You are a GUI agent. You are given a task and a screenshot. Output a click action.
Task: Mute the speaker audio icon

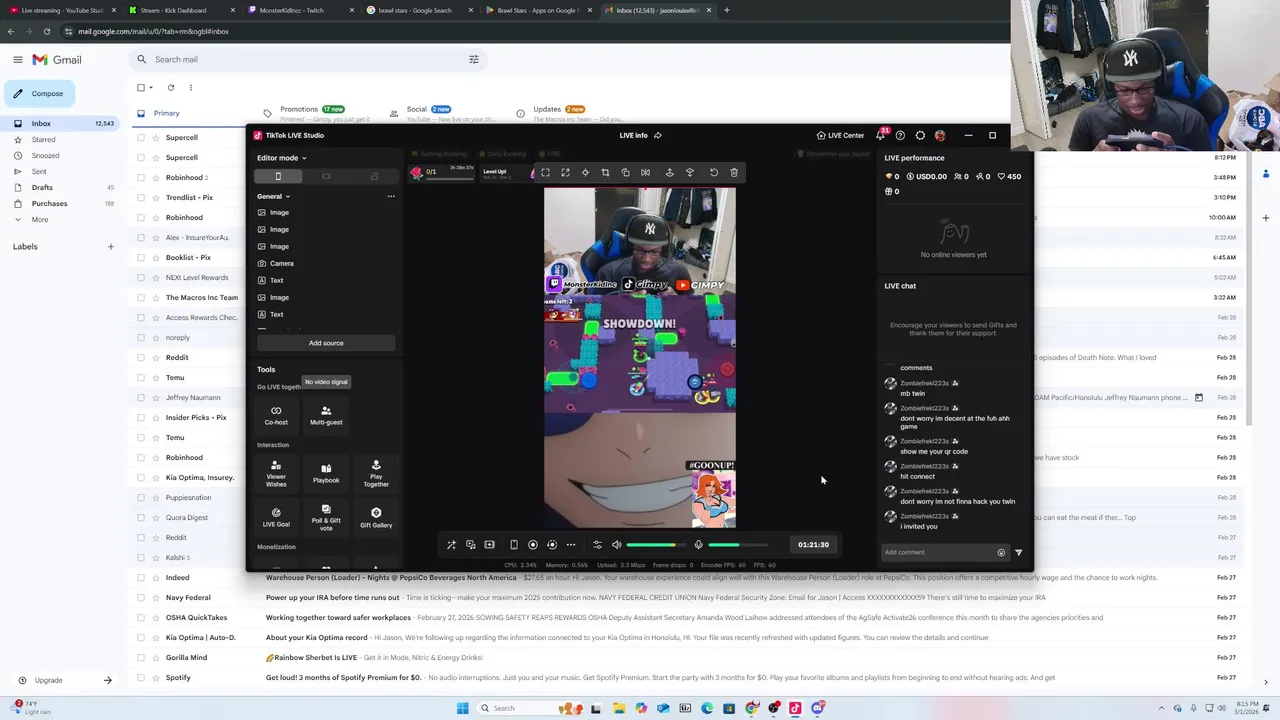click(x=616, y=545)
